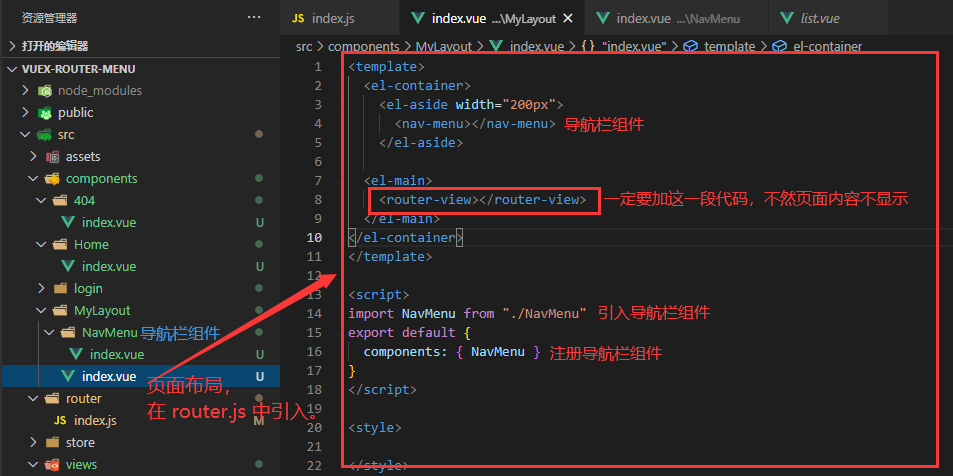Expand the 打开的编辑器 section

[55, 46]
